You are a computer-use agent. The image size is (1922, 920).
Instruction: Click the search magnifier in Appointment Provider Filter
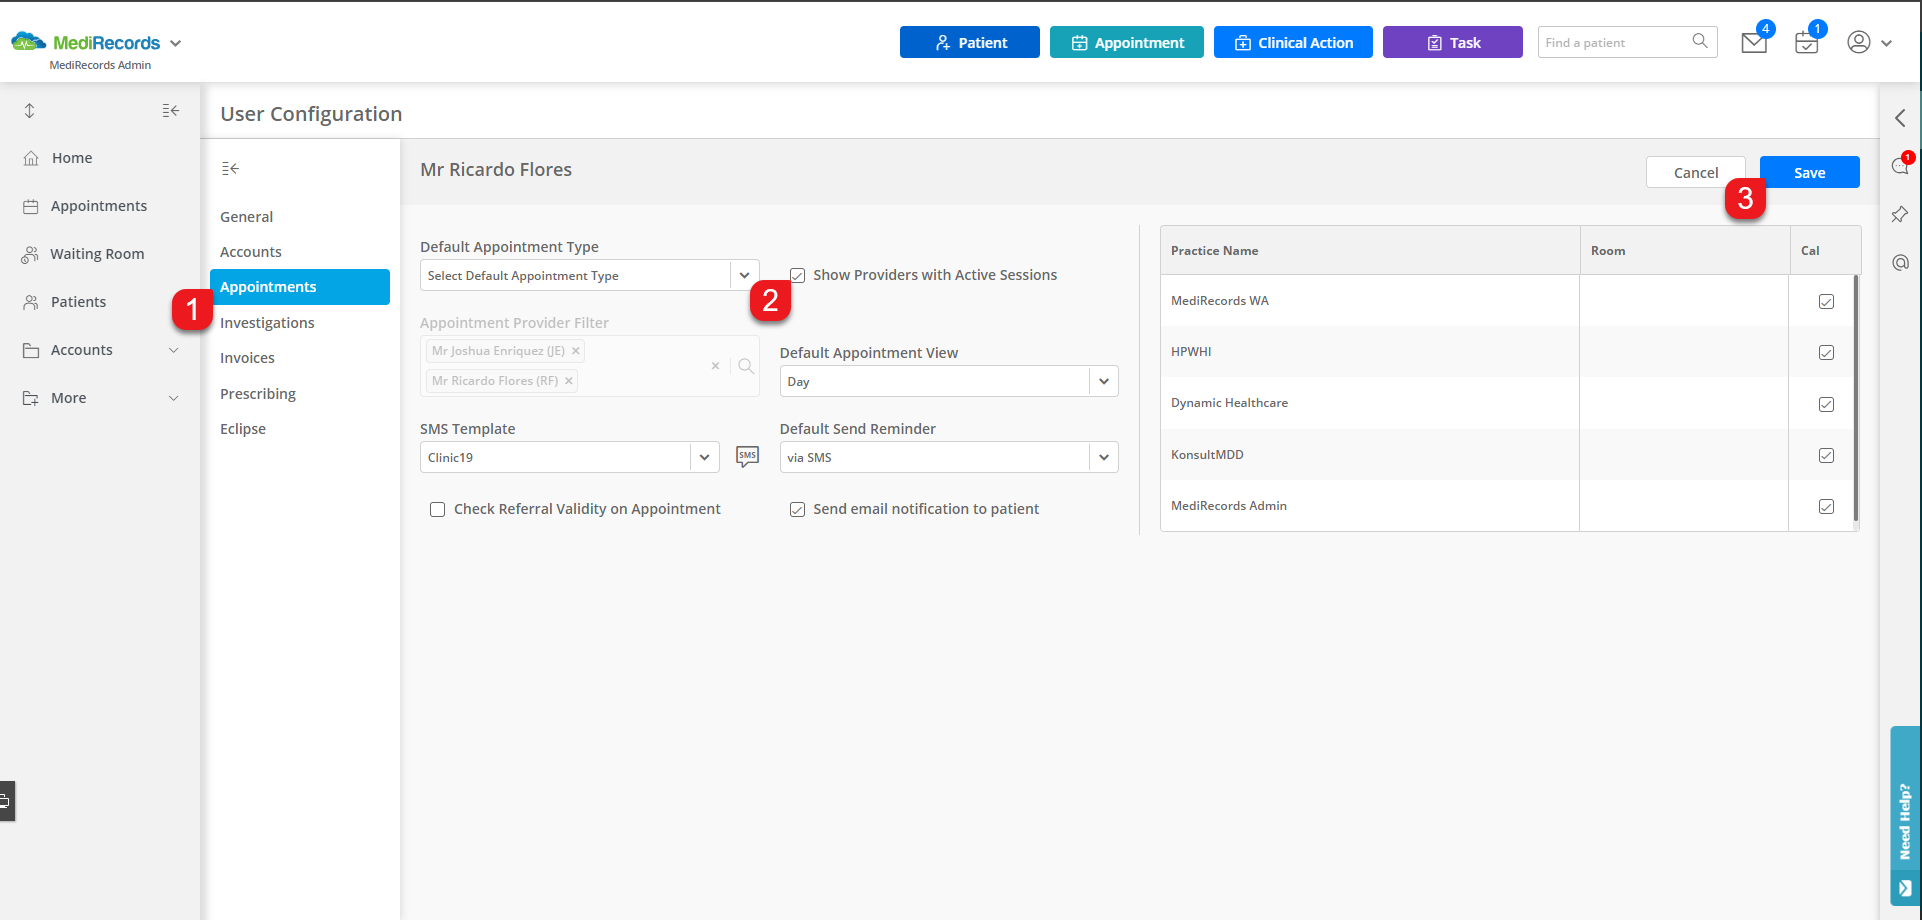click(x=745, y=366)
